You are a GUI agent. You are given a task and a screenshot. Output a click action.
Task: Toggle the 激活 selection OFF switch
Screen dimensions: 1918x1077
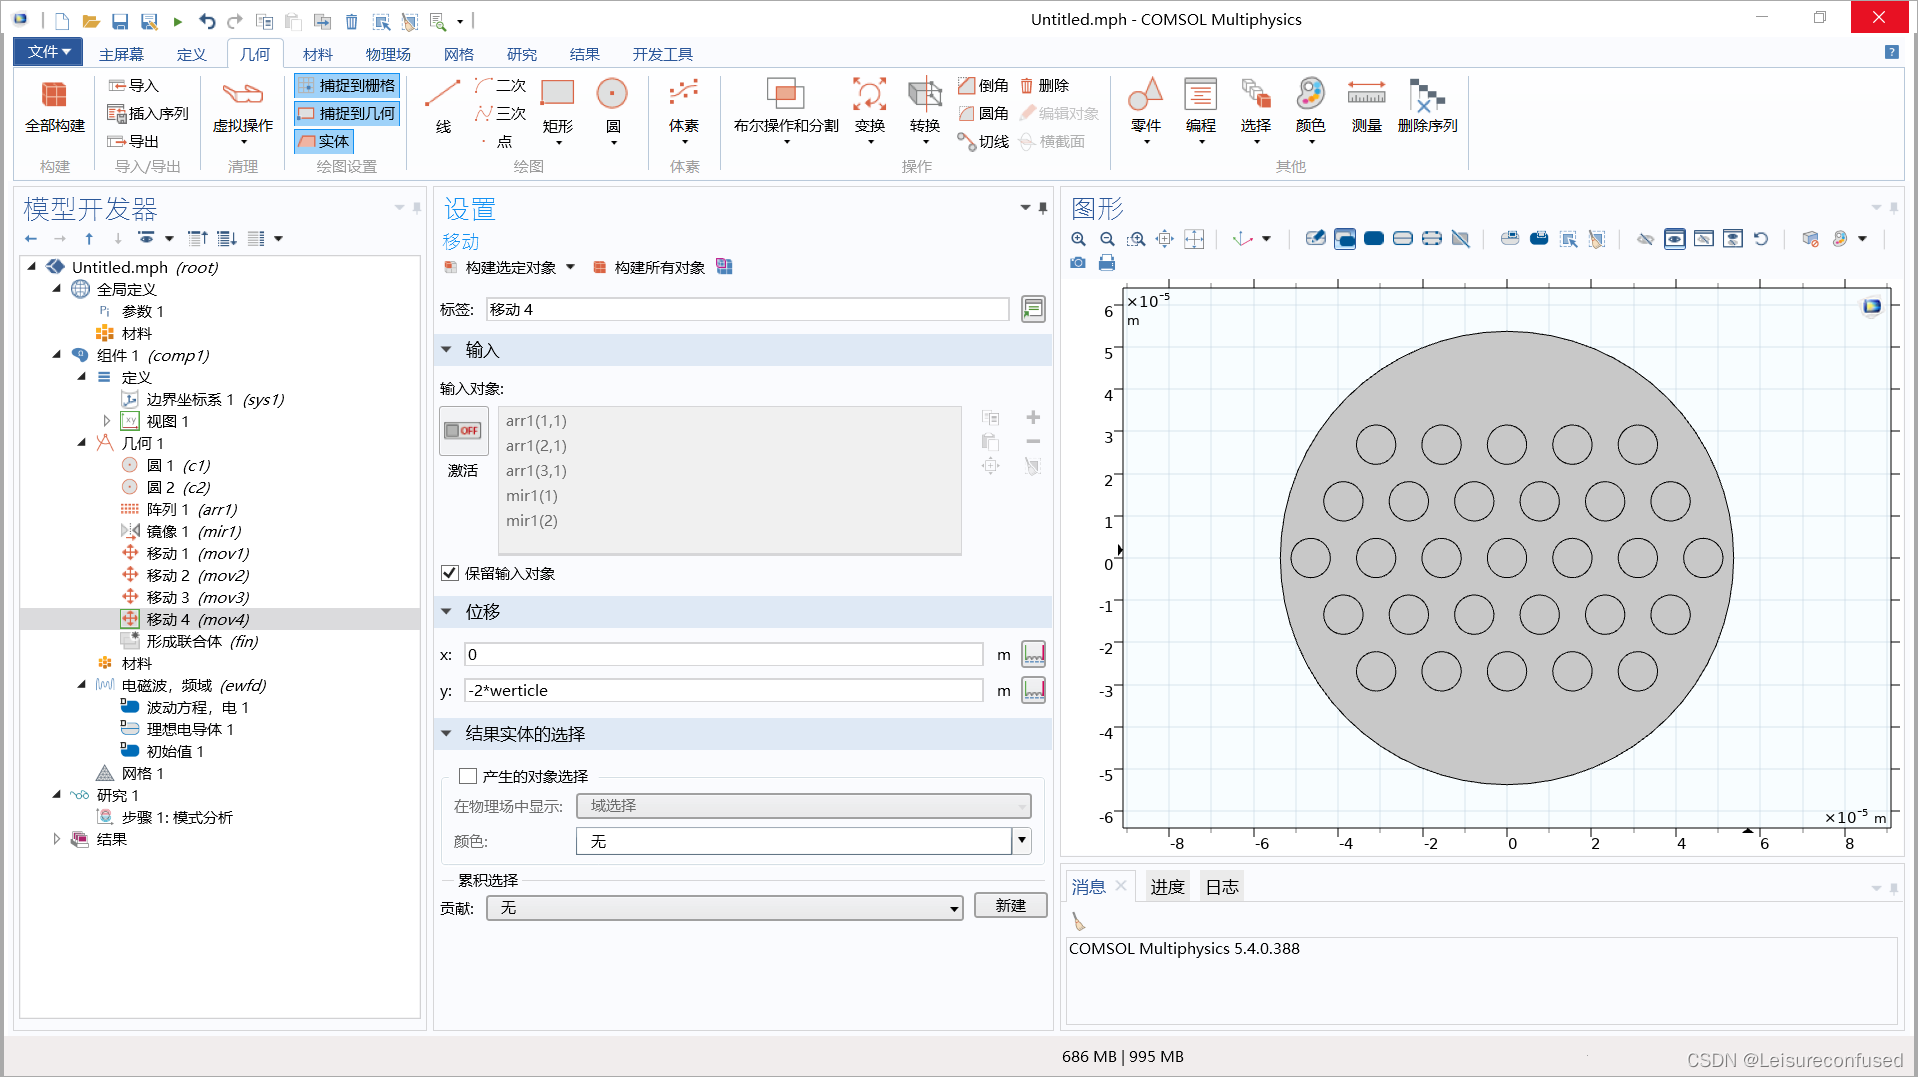[x=463, y=431]
